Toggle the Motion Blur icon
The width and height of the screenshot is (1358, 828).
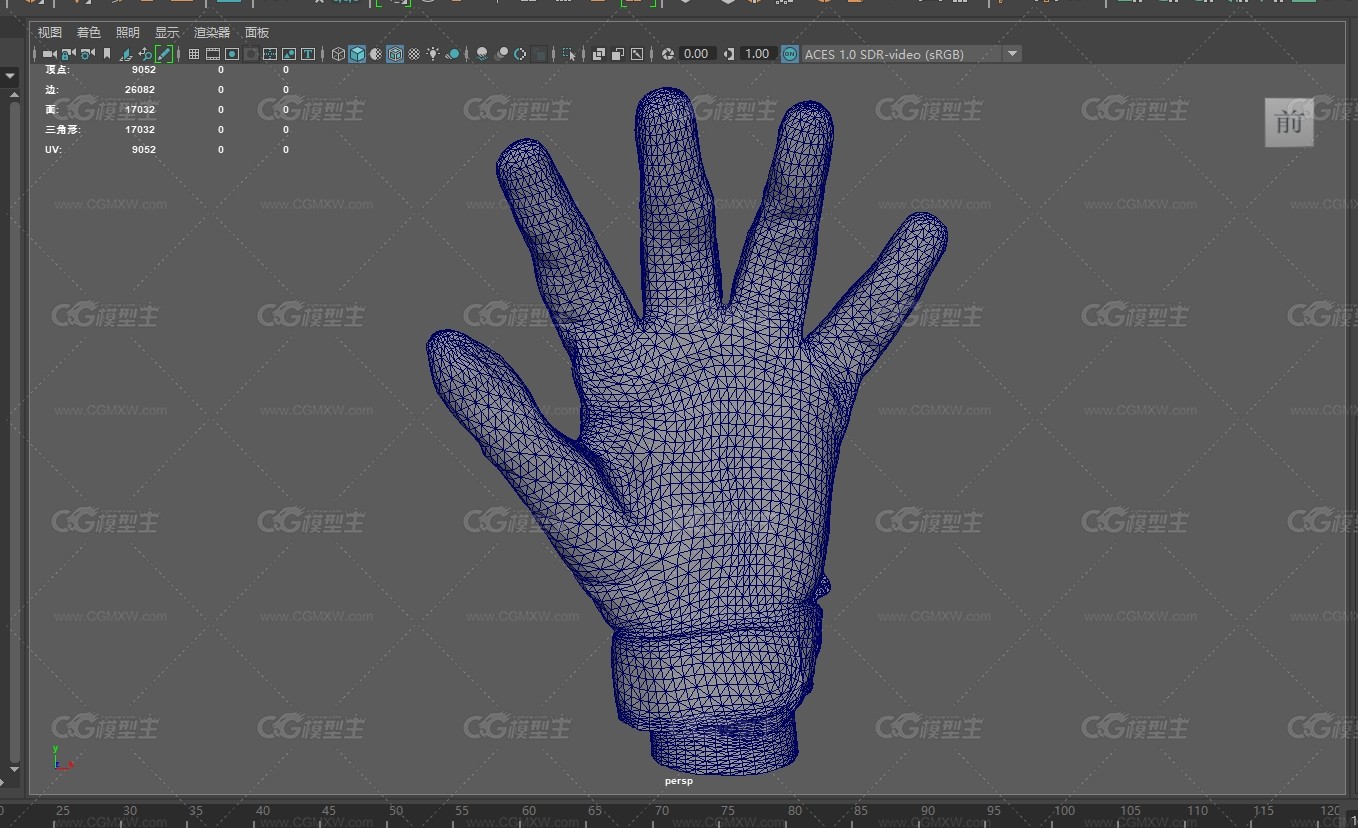501,54
